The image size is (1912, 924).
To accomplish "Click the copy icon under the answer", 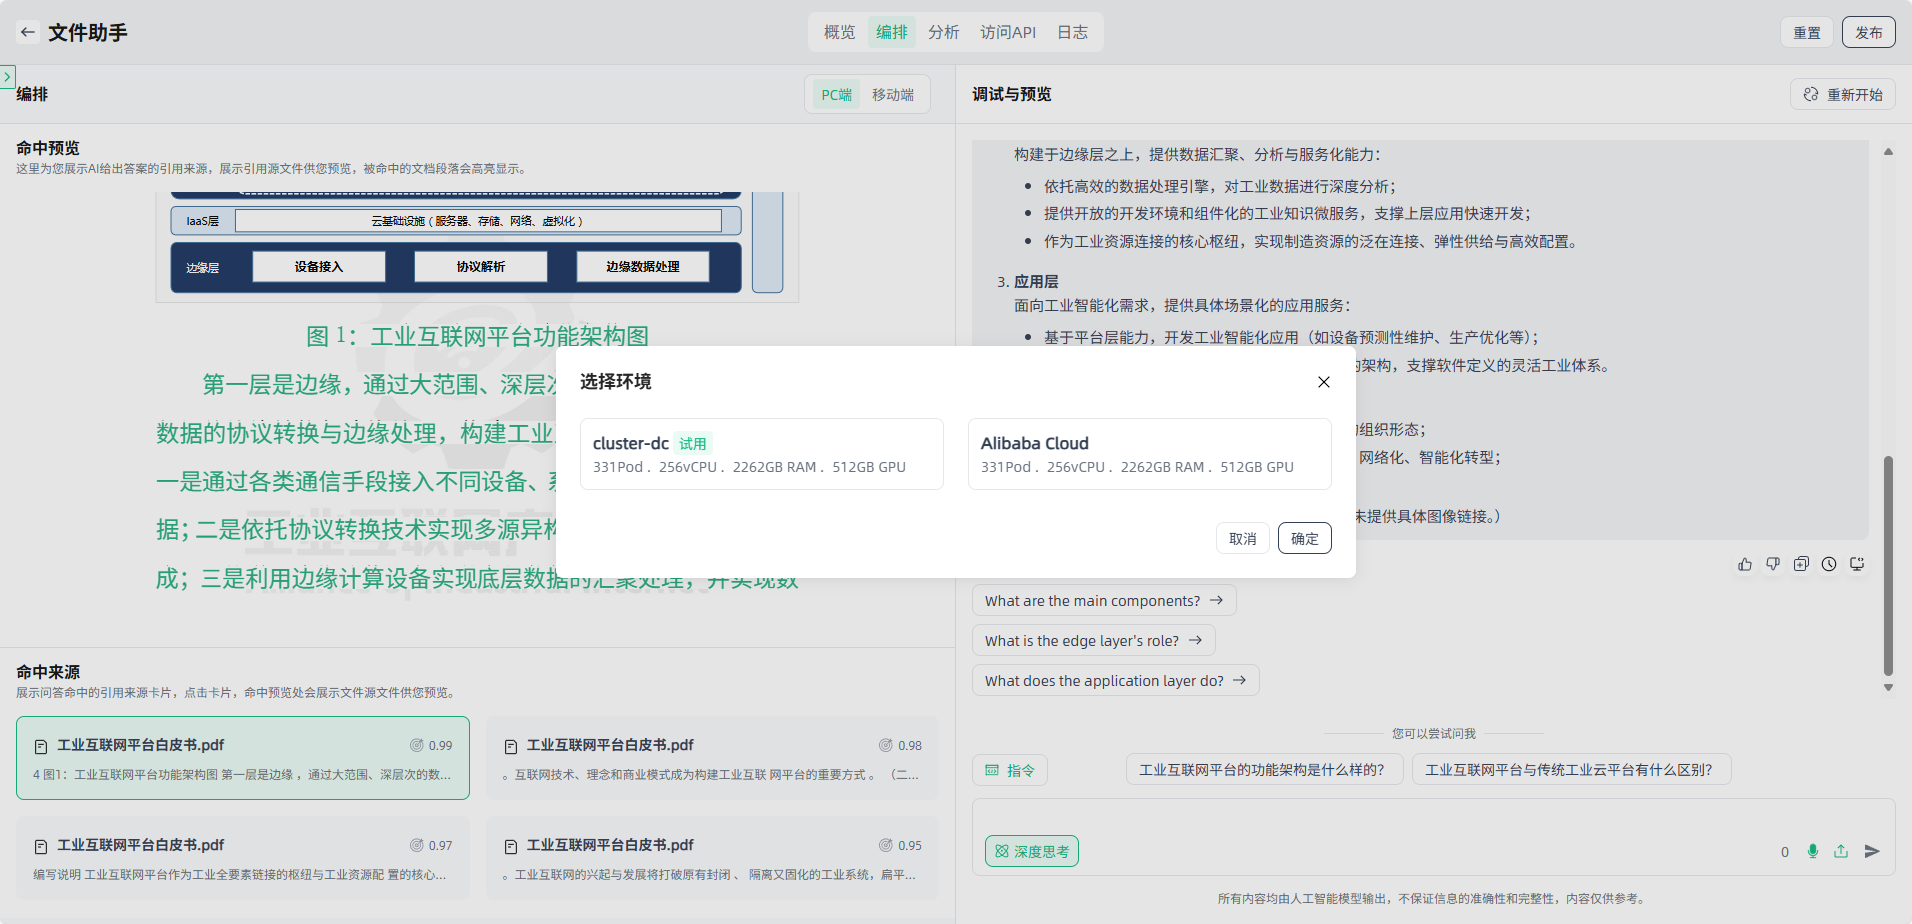I will tap(1801, 564).
